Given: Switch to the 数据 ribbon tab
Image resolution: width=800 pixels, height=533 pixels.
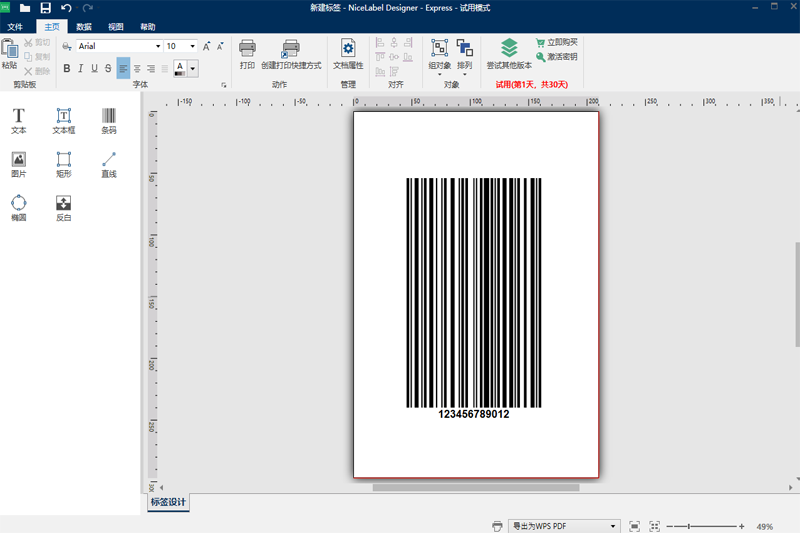Looking at the screenshot, I should pos(84,26).
